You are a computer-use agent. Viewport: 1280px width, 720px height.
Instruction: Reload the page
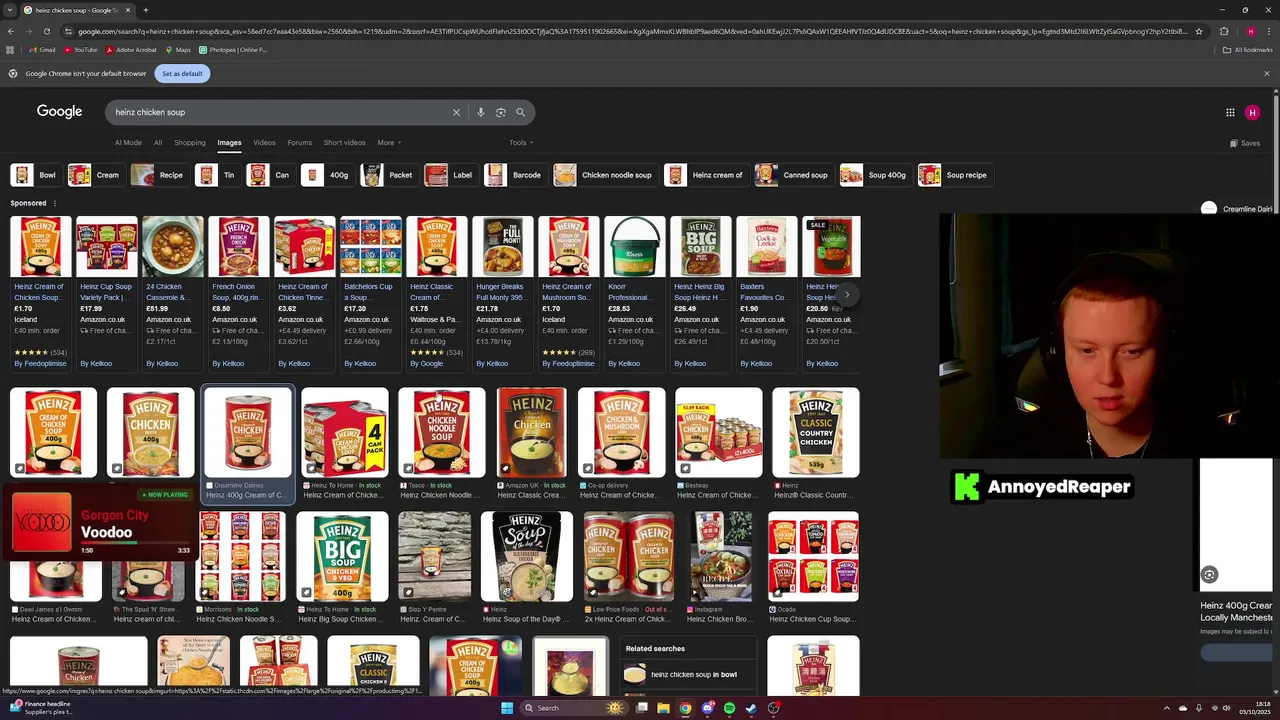point(46,31)
